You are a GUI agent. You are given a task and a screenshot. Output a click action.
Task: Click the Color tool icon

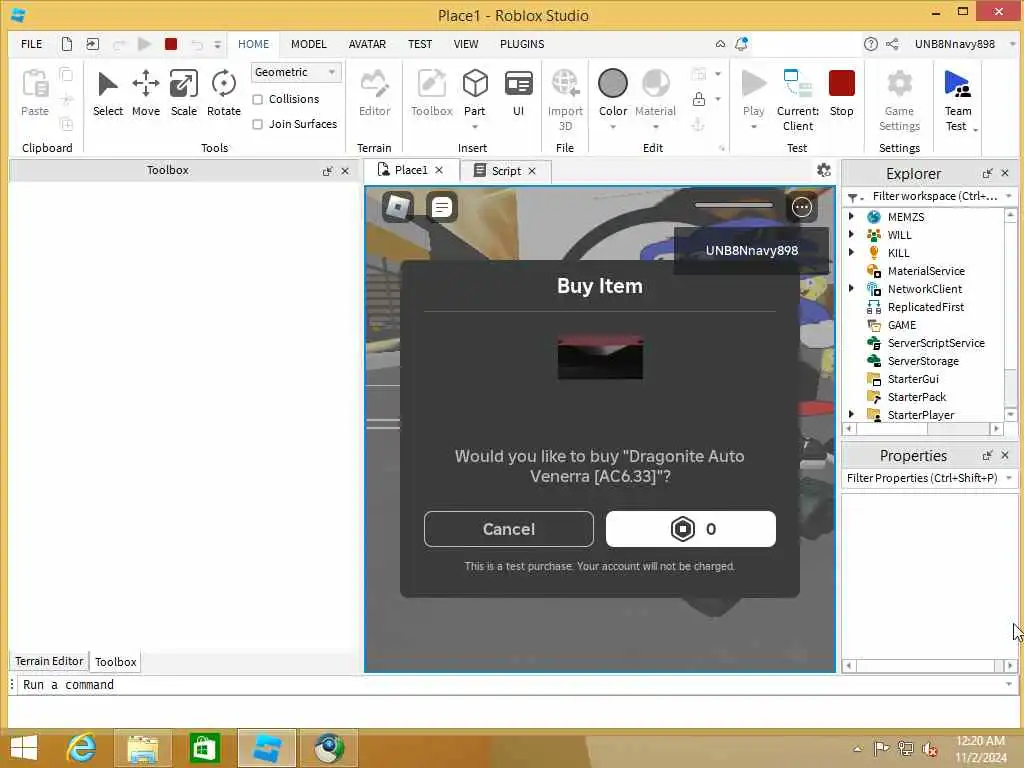click(x=613, y=84)
